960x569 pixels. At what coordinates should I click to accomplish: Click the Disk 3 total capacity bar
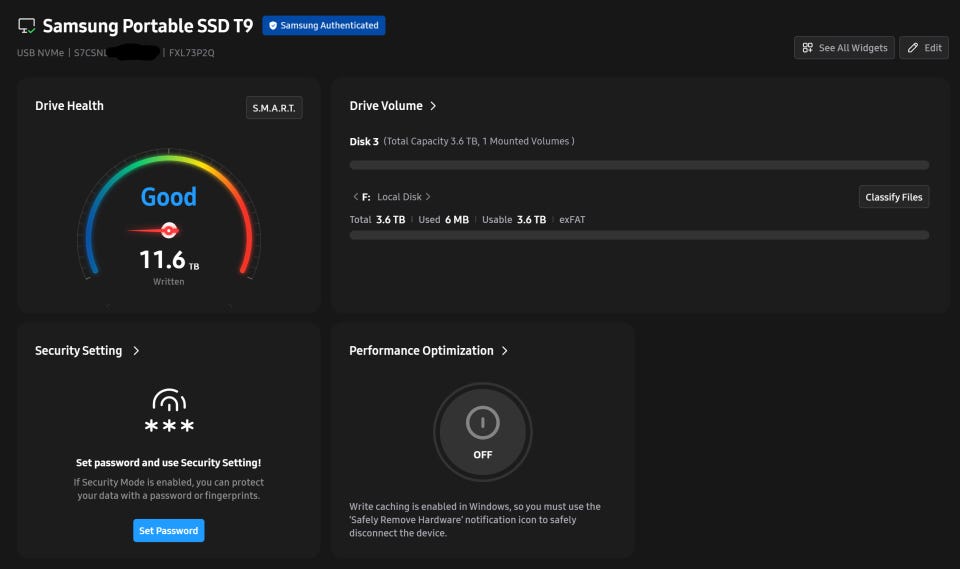639,165
